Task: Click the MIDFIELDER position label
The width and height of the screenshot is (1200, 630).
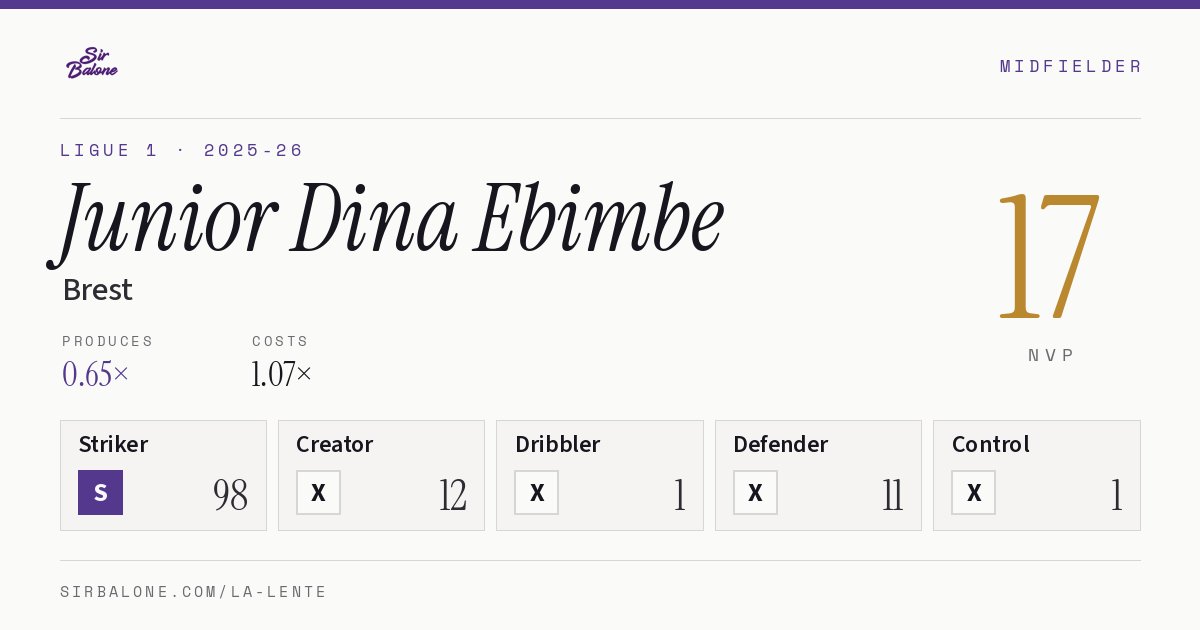Action: (x=1070, y=66)
